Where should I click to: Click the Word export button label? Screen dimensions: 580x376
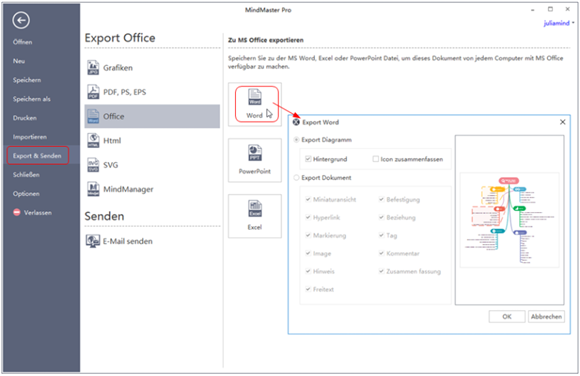[254, 115]
